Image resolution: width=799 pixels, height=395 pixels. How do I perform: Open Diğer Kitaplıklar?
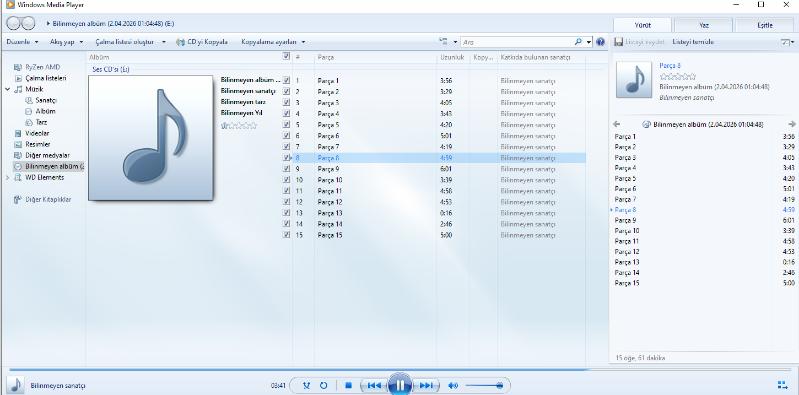pyautogui.click(x=48, y=200)
